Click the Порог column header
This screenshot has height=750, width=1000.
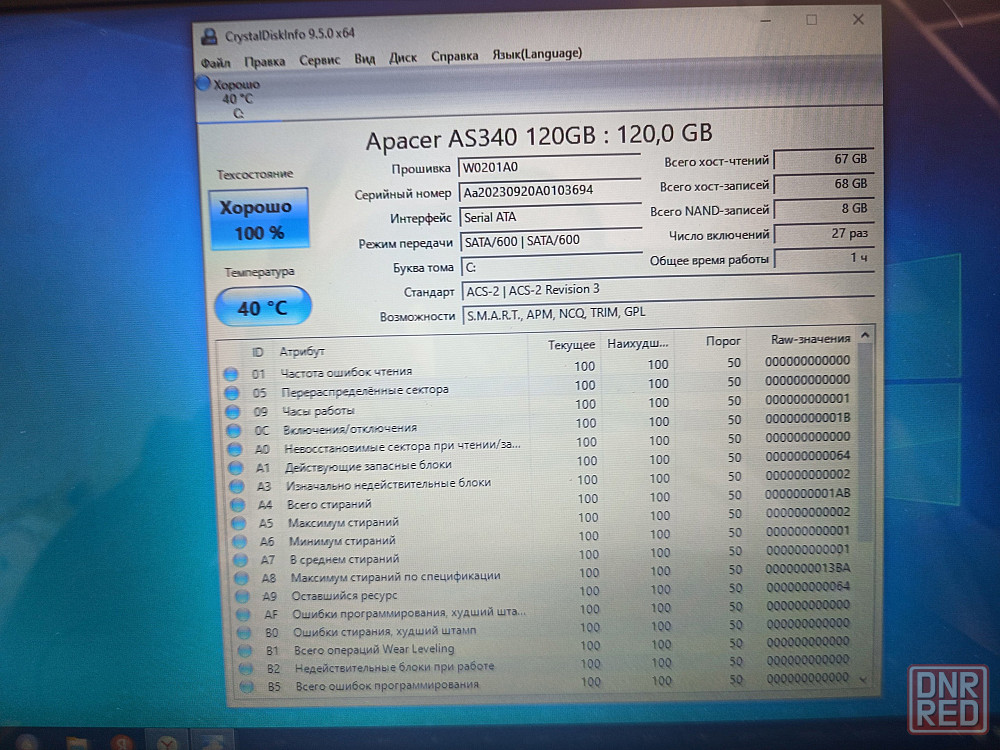[723, 341]
